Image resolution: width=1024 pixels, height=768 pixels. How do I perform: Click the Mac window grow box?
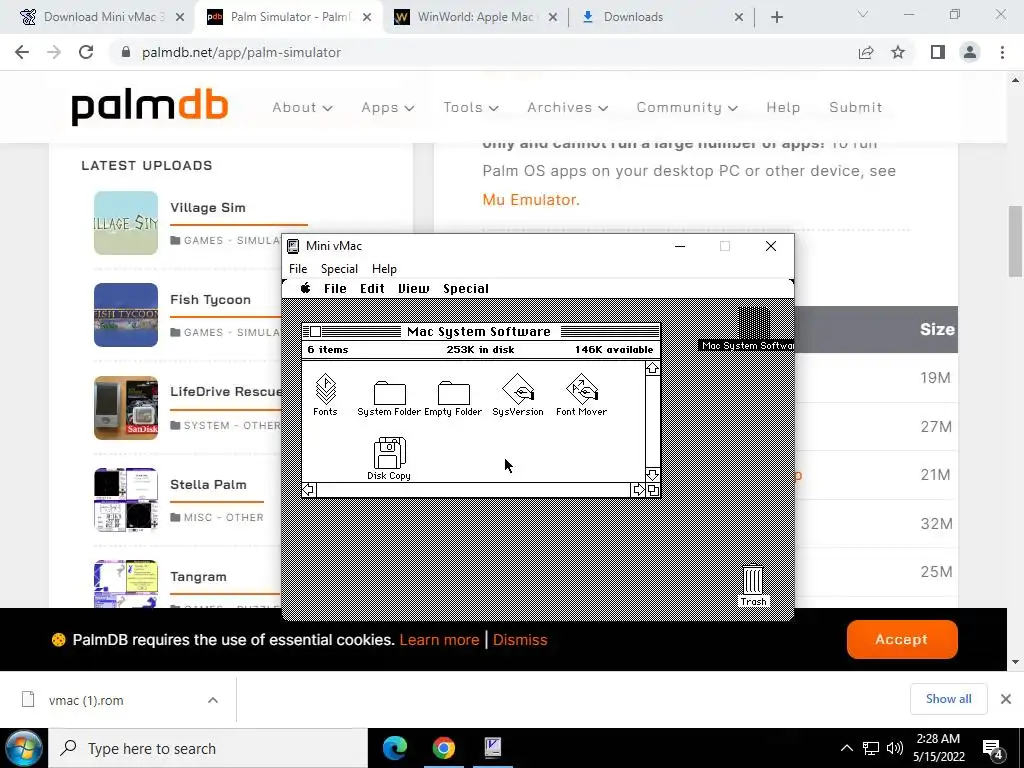point(653,490)
